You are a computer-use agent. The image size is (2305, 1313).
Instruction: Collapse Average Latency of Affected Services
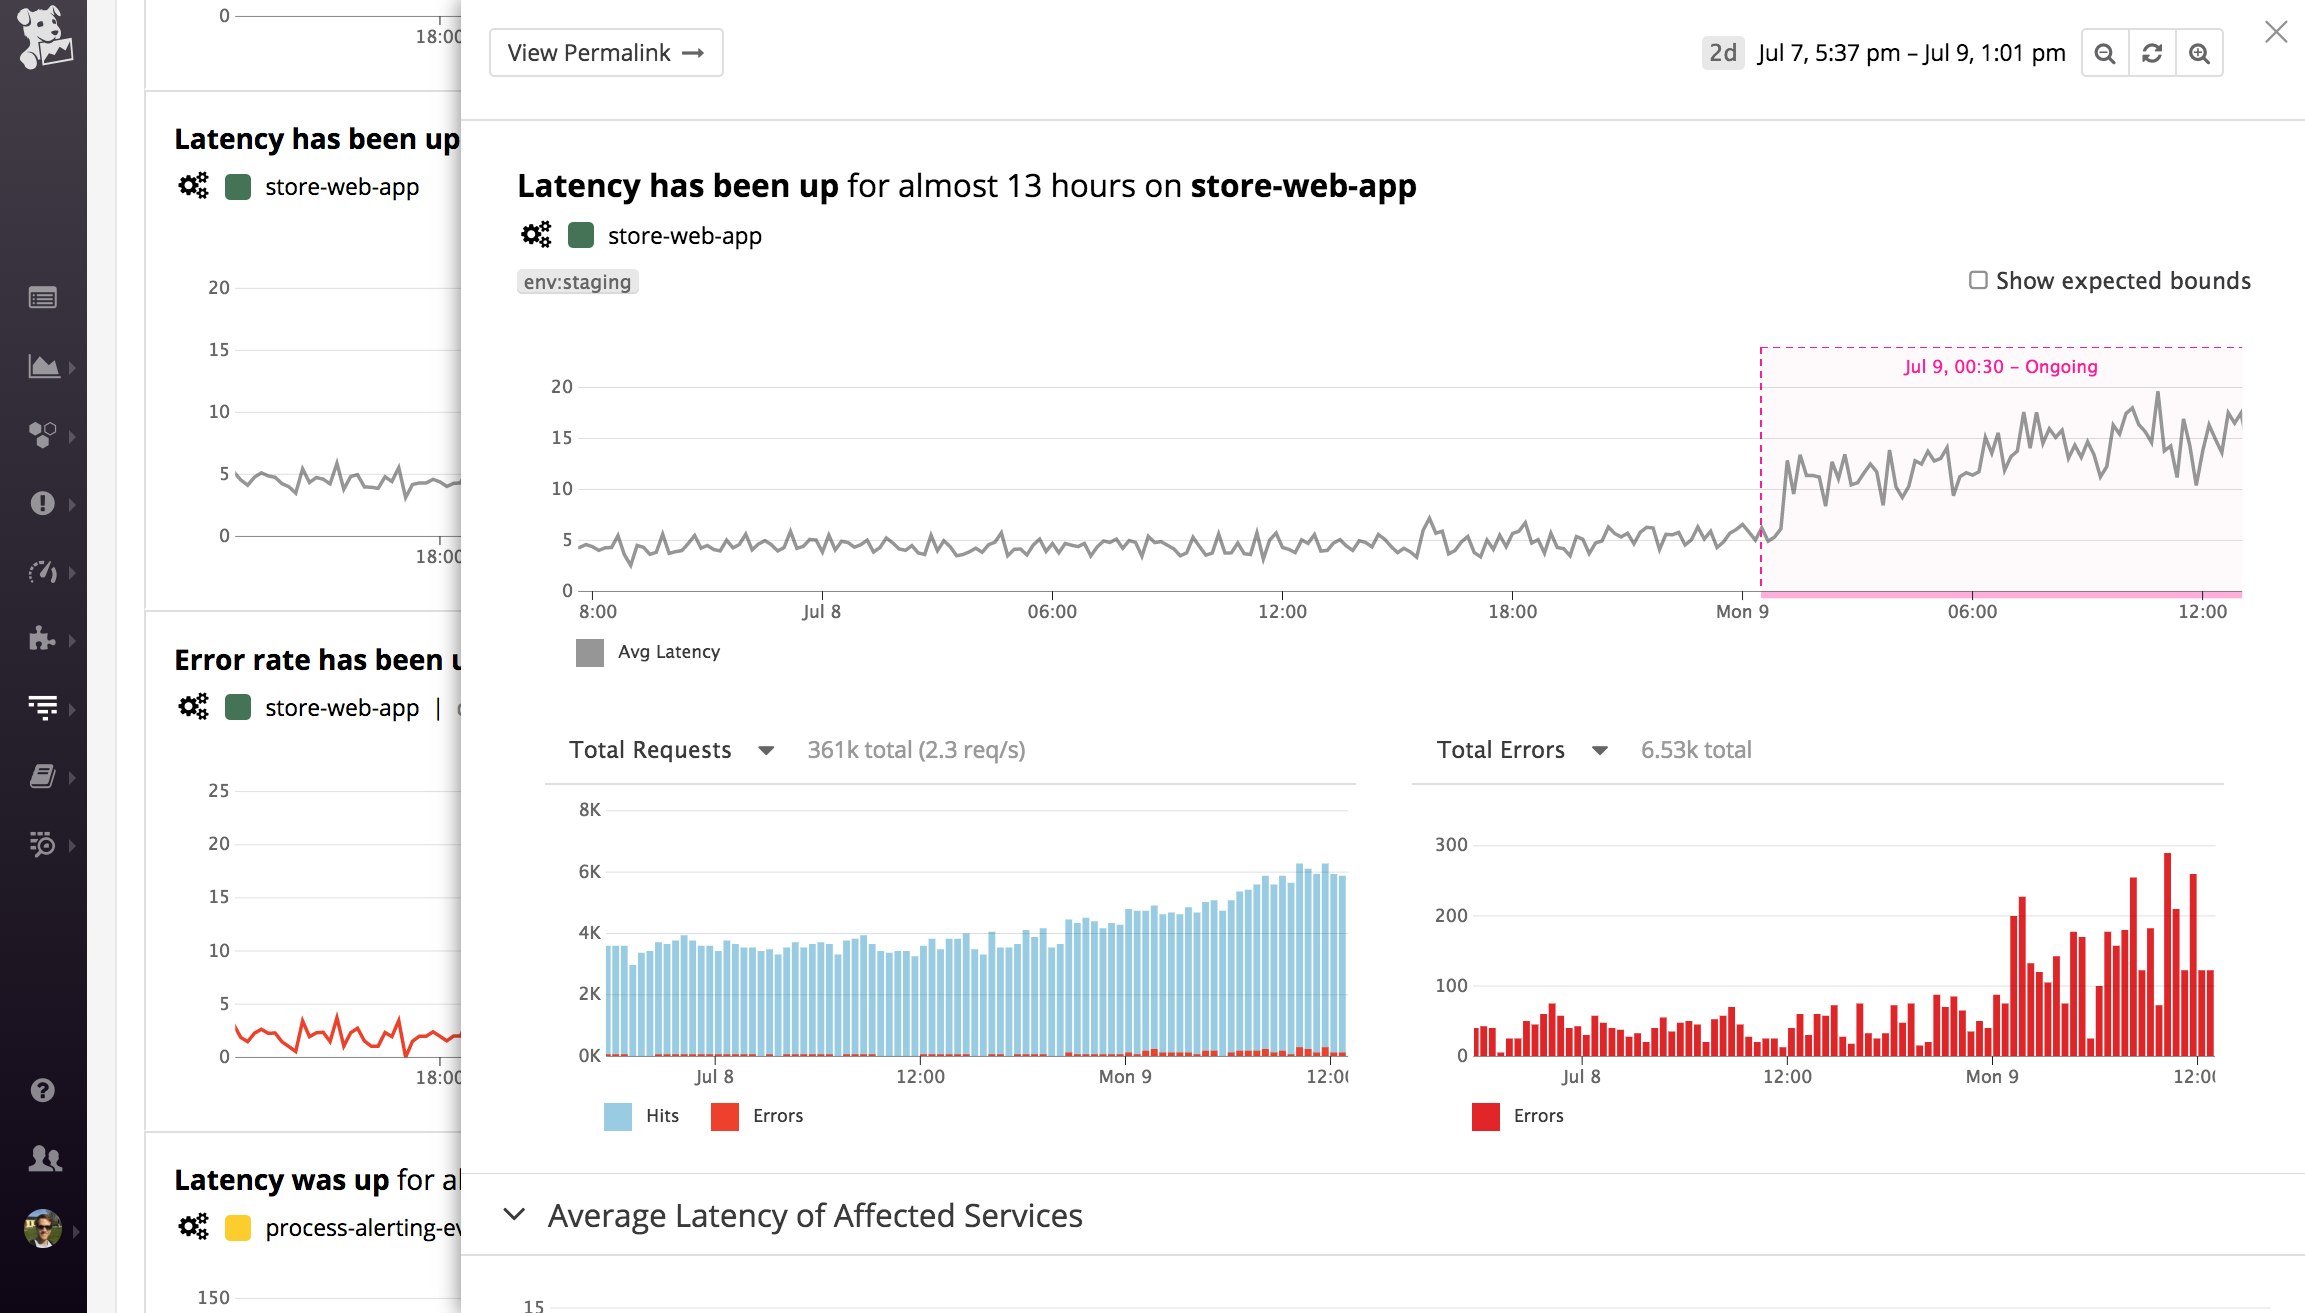click(x=516, y=1214)
